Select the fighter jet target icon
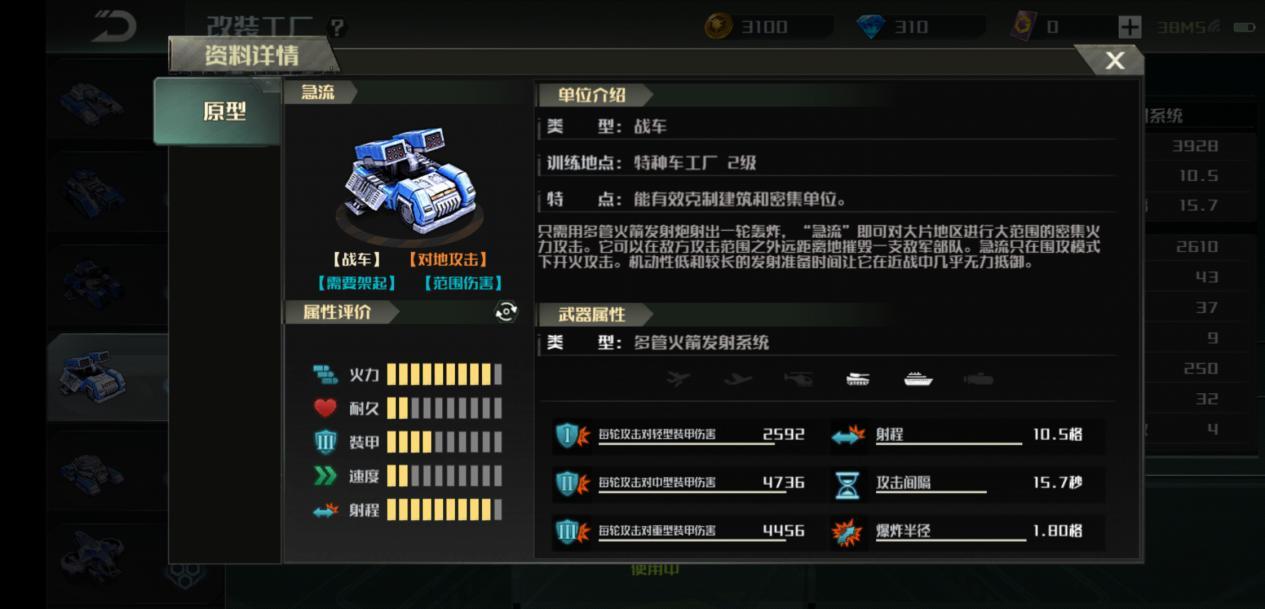 coord(678,379)
